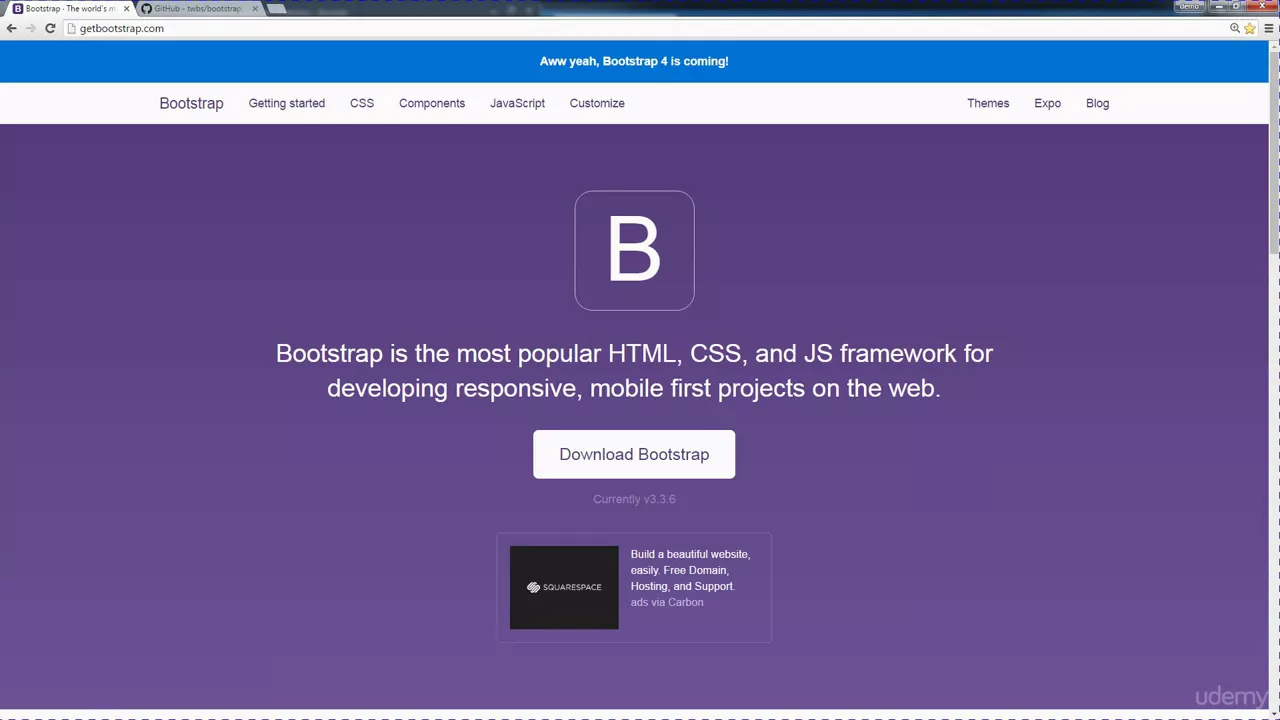Screen dimensions: 1280x720
Task: Open the Chrome hamburger menu
Action: (1269, 28)
